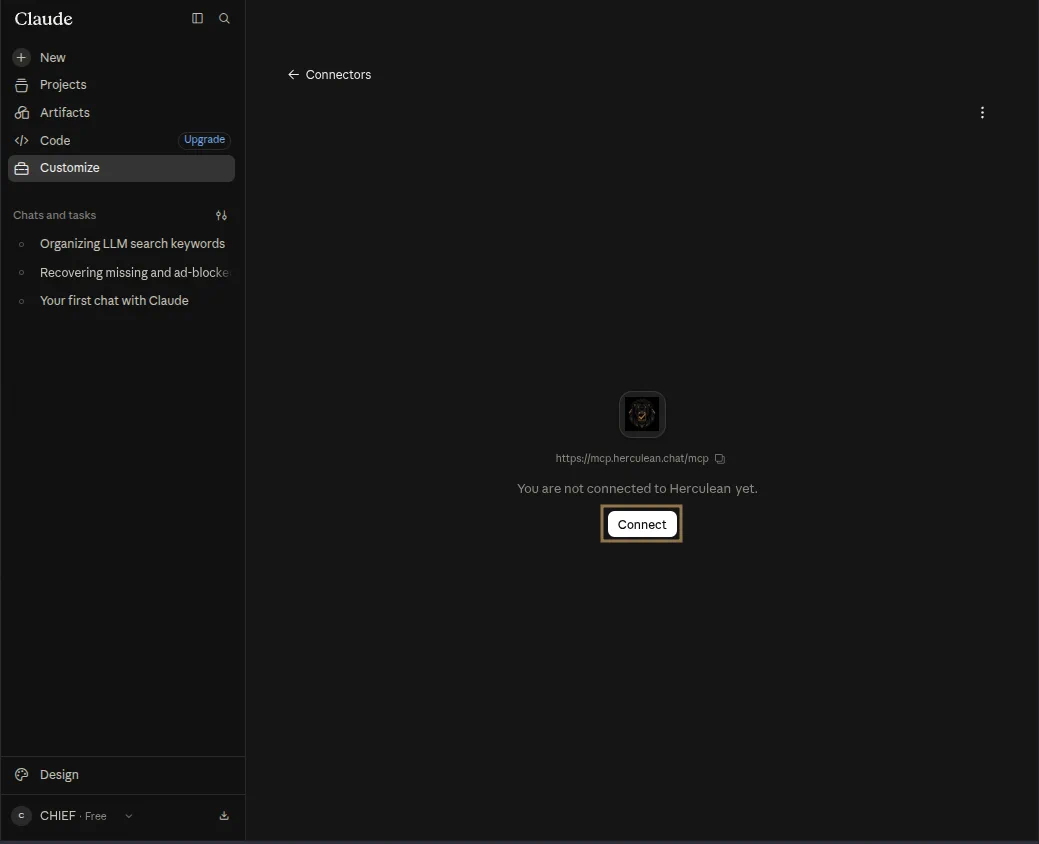
Task: Click the Customize briefcase icon
Action: (21, 168)
